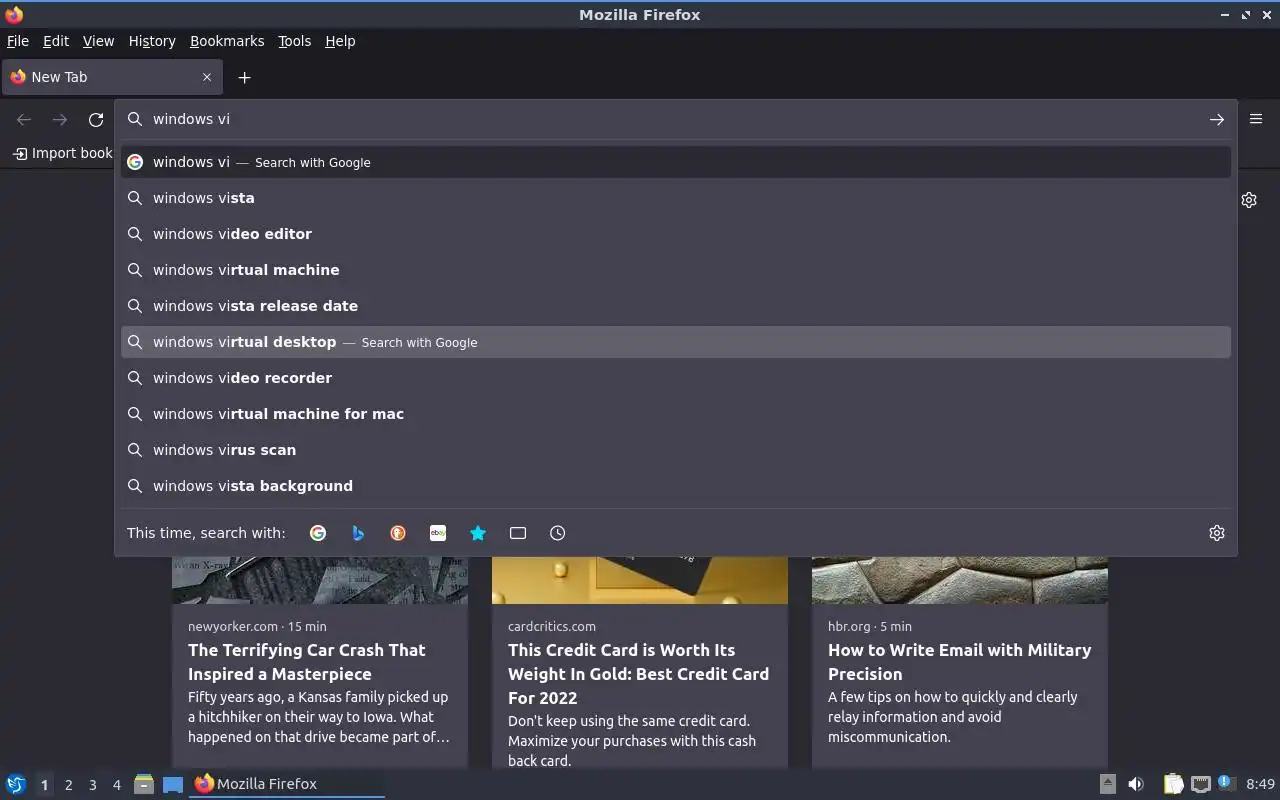The image size is (1280, 800).
Task: Go back one page
Action: (x=24, y=119)
